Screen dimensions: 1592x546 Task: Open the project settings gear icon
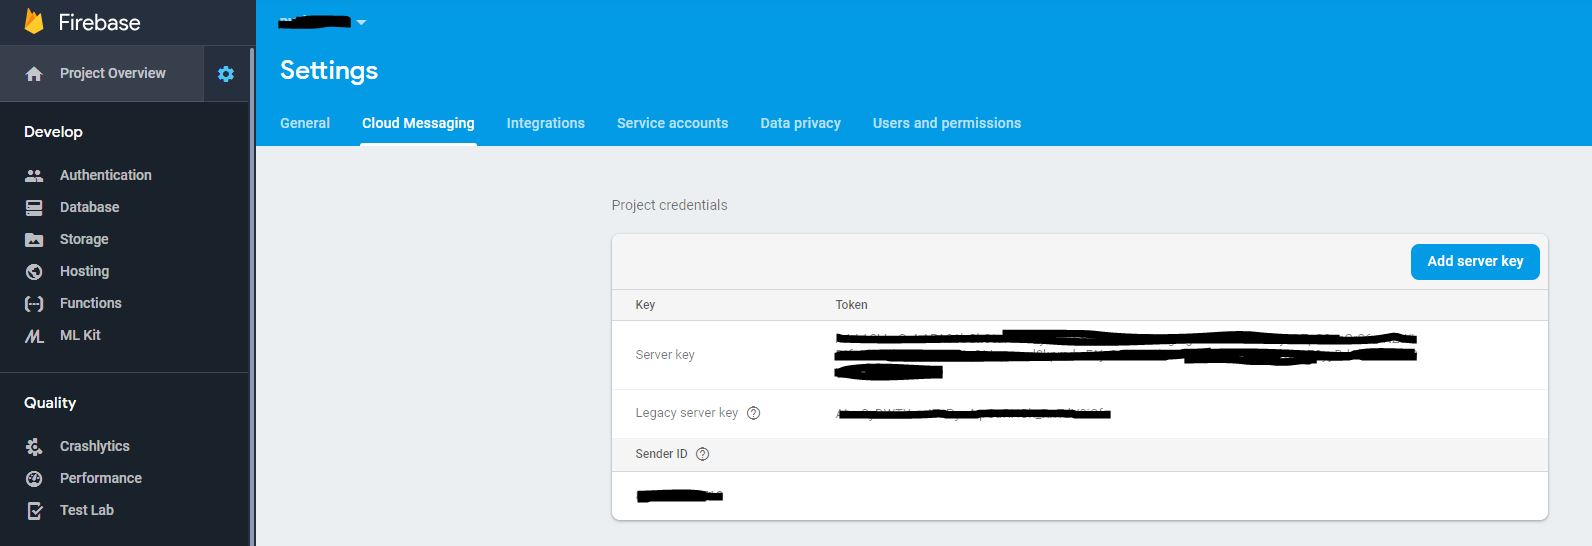point(226,74)
